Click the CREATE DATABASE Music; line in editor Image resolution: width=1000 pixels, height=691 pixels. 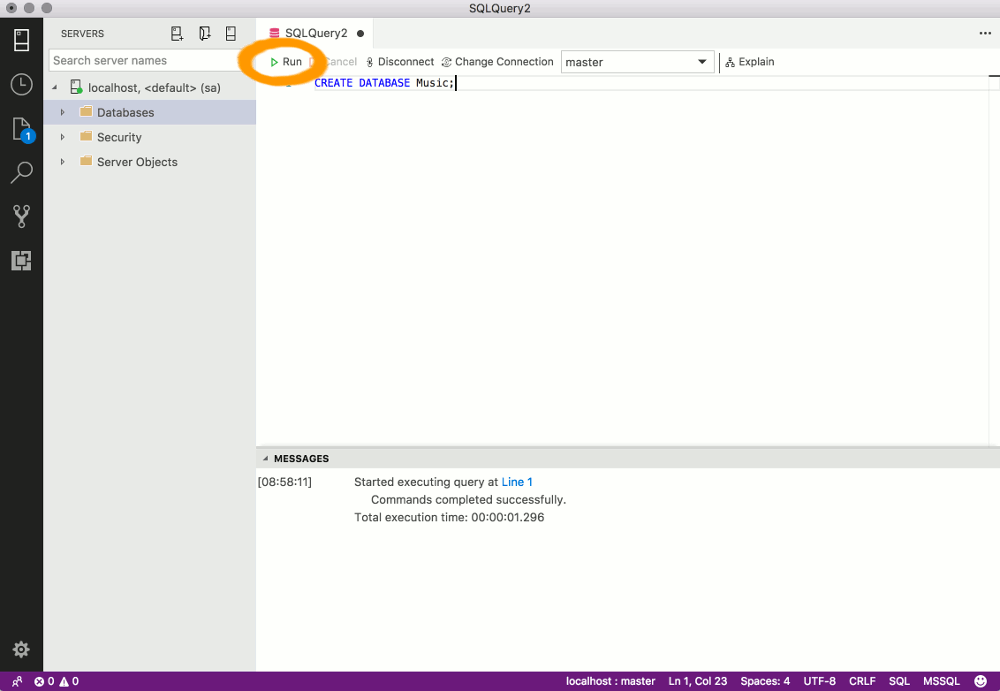click(384, 83)
